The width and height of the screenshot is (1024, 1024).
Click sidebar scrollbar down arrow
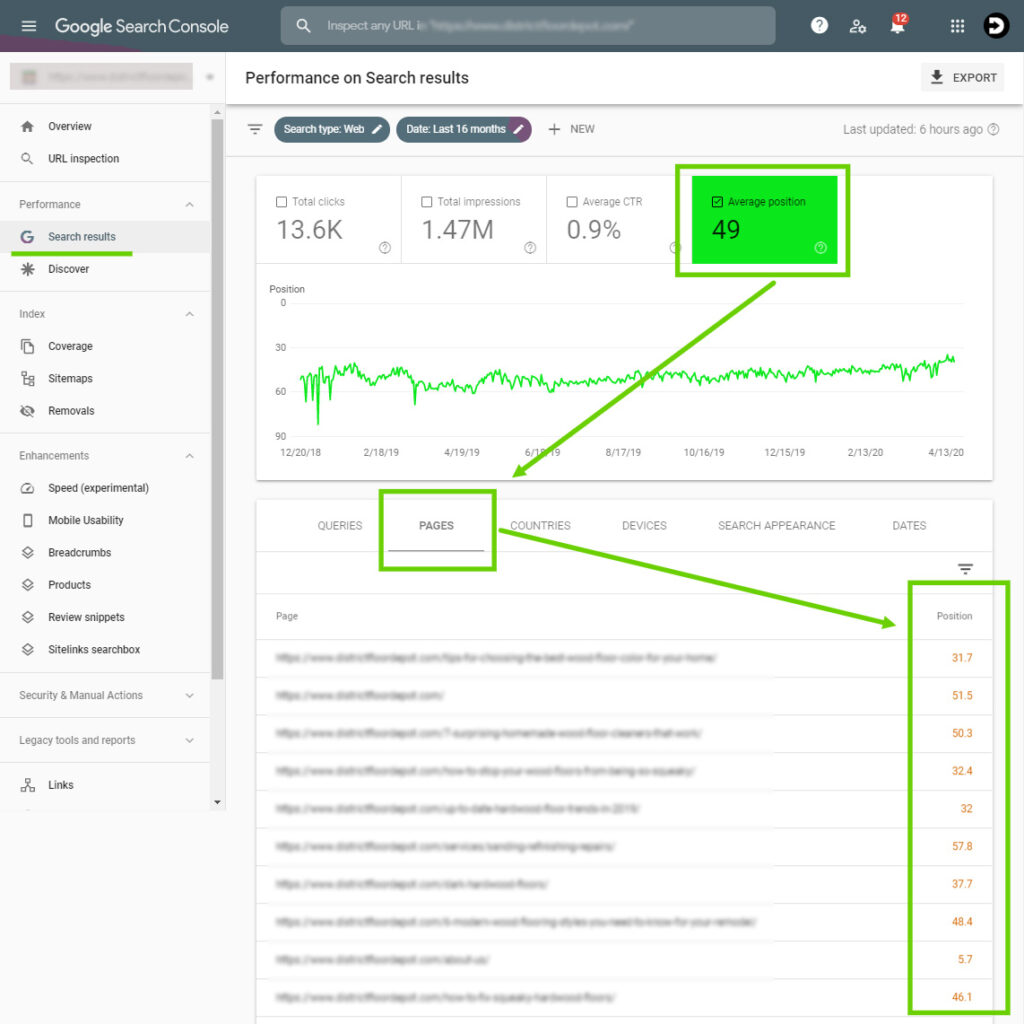click(x=217, y=803)
